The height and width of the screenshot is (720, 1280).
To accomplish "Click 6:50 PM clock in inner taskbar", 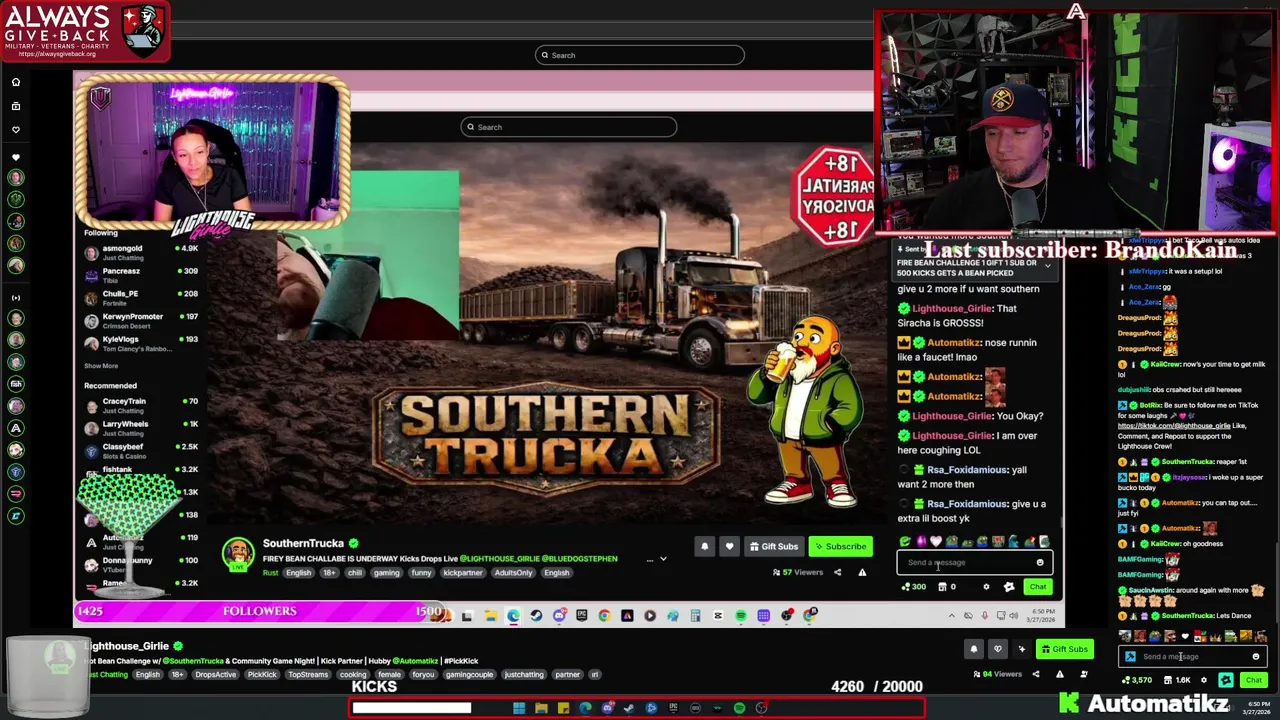I will [x=1043, y=611].
